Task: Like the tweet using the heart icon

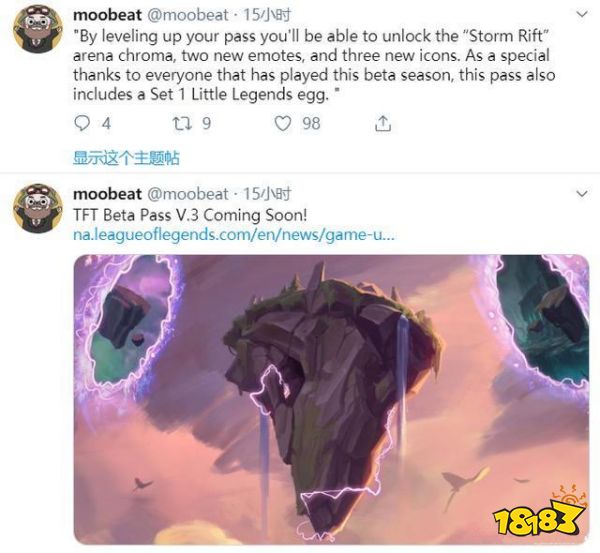Action: pyautogui.click(x=282, y=123)
